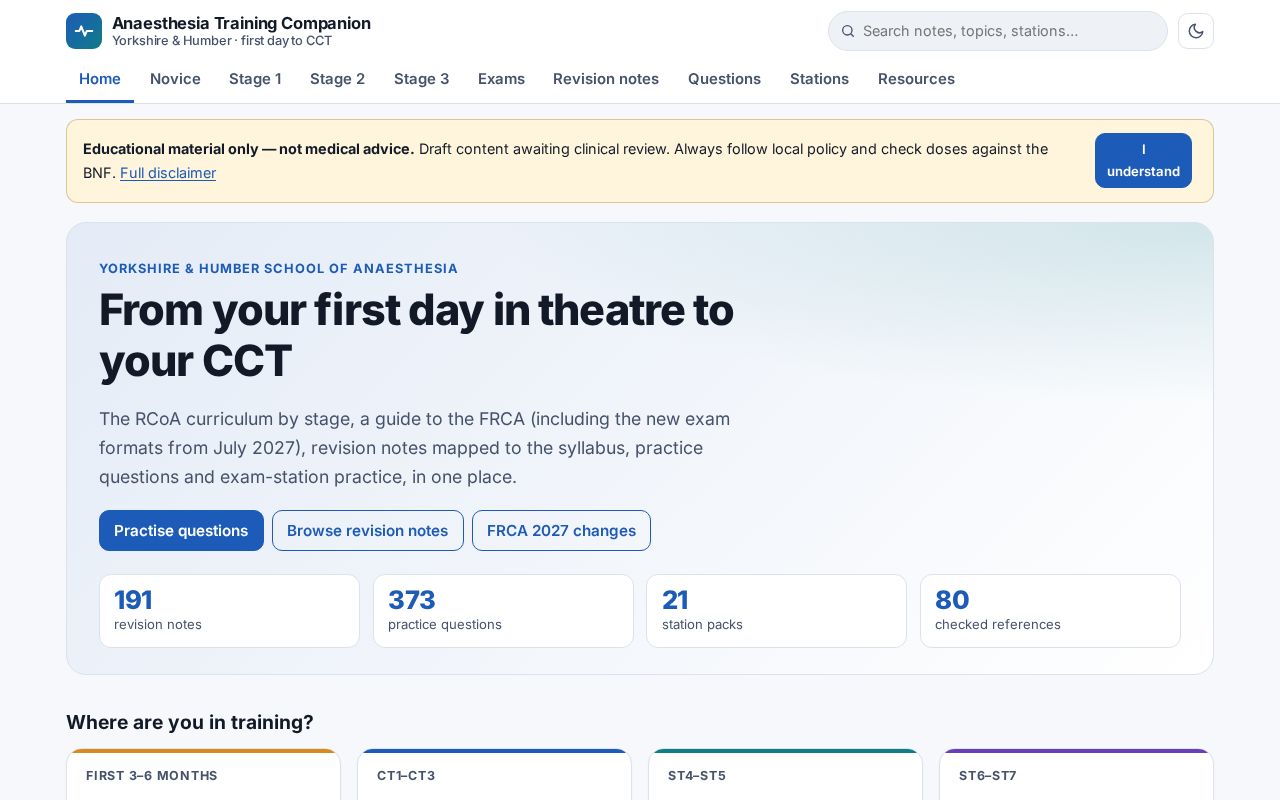Open the Home tab
This screenshot has height=800, width=1280.
(100, 79)
